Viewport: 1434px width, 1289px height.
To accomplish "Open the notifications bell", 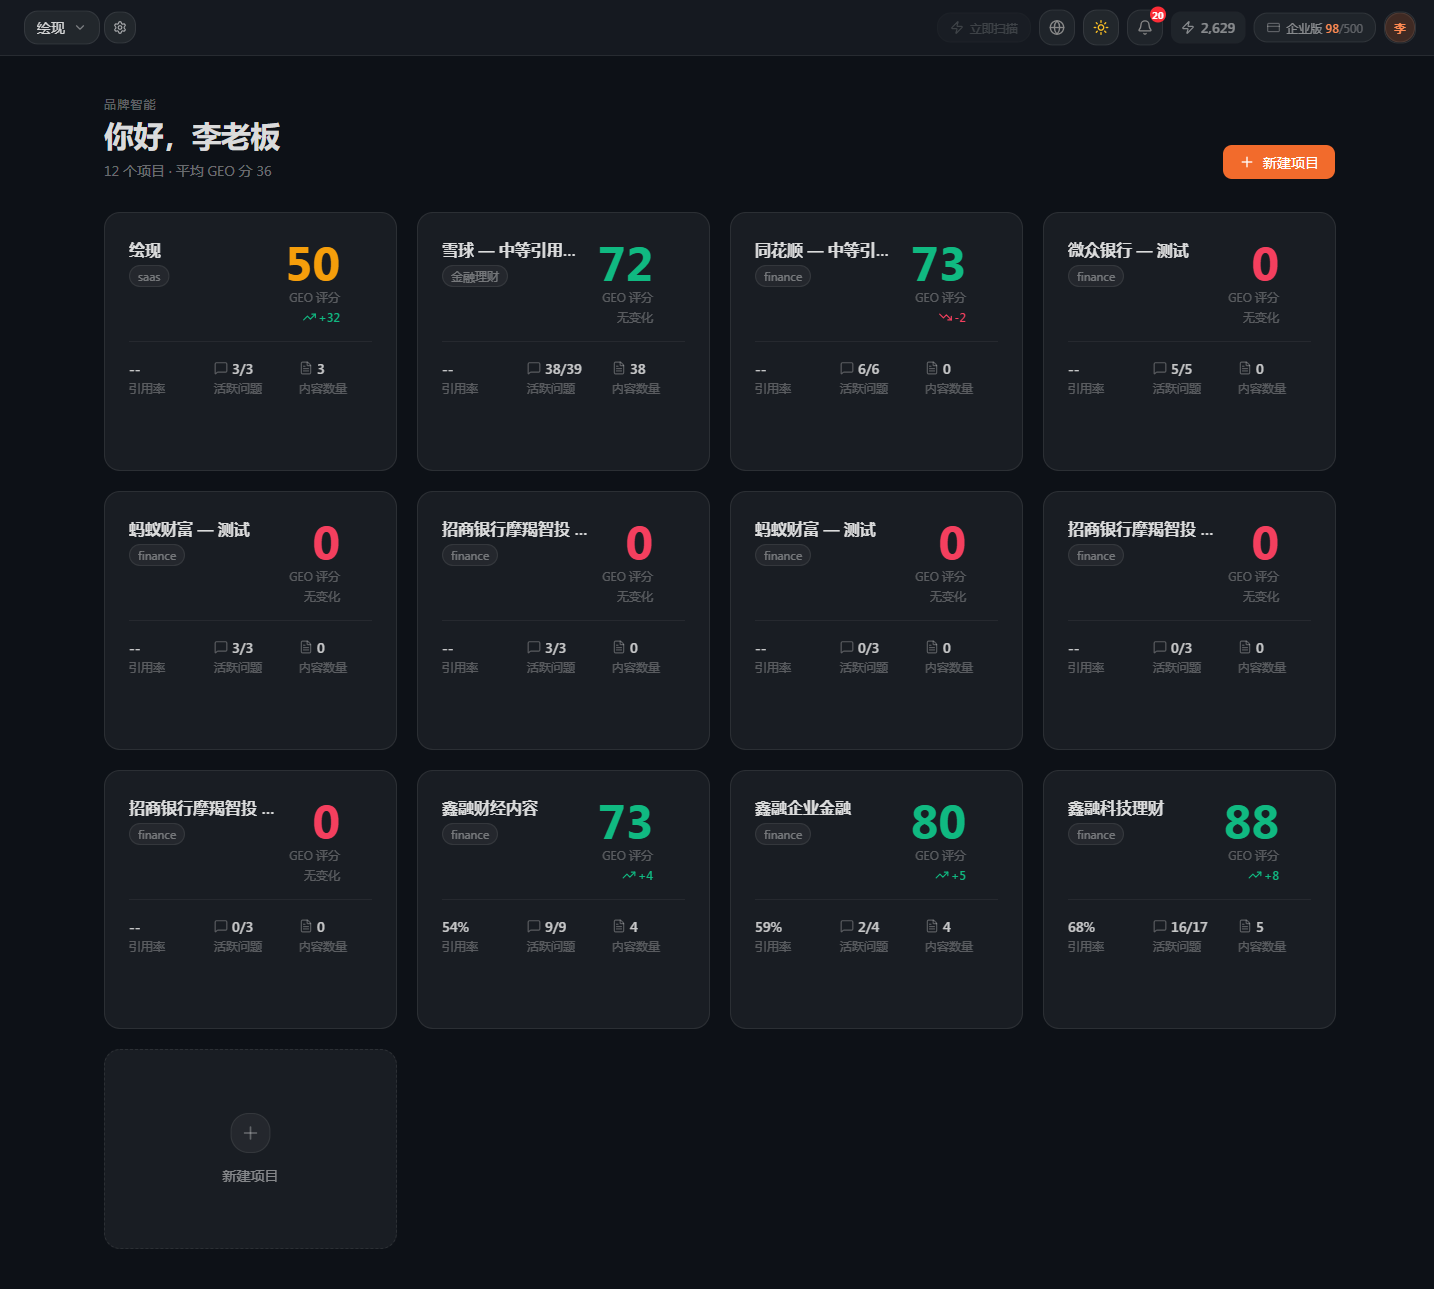I will pyautogui.click(x=1145, y=28).
